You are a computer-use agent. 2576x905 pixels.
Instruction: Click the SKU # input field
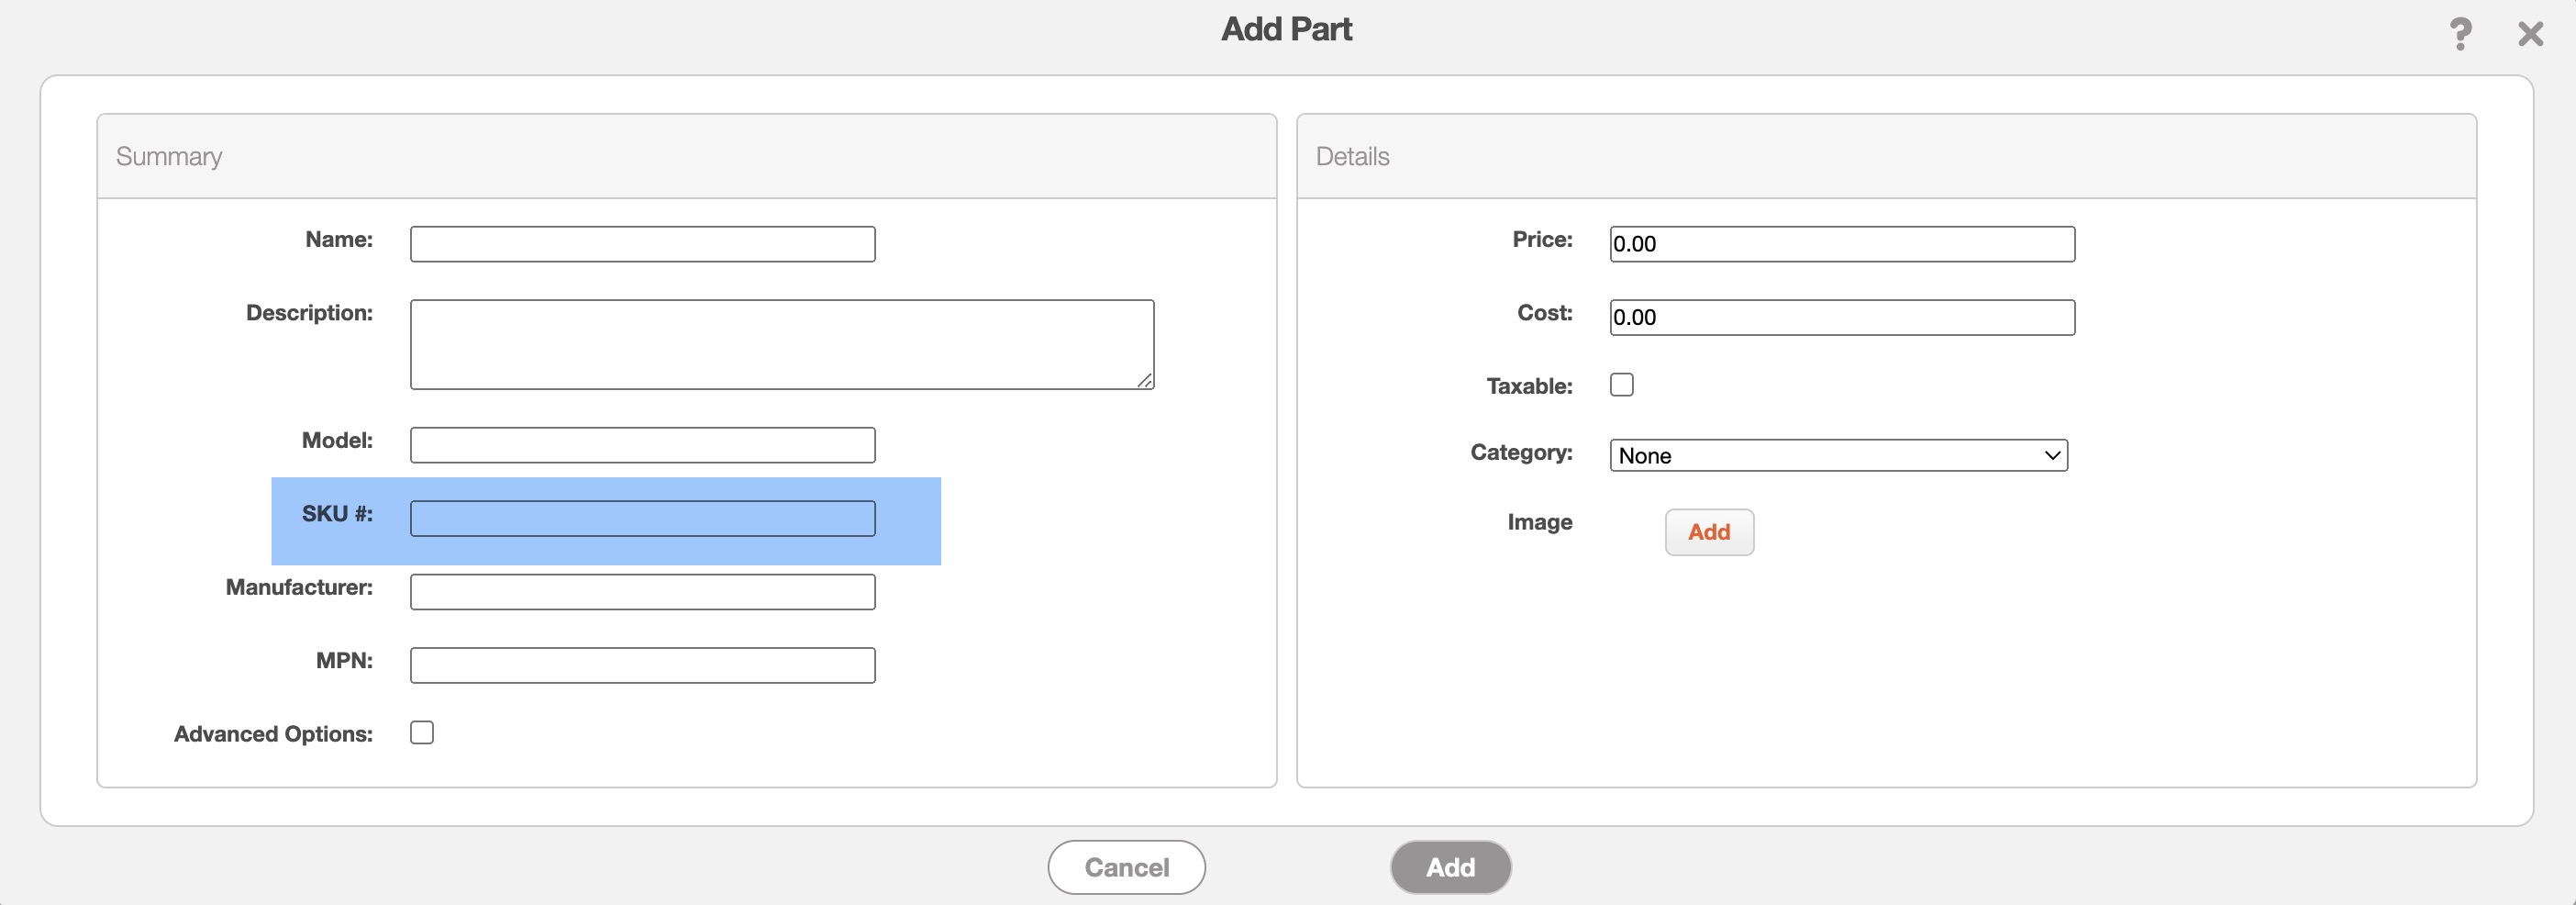tap(642, 519)
